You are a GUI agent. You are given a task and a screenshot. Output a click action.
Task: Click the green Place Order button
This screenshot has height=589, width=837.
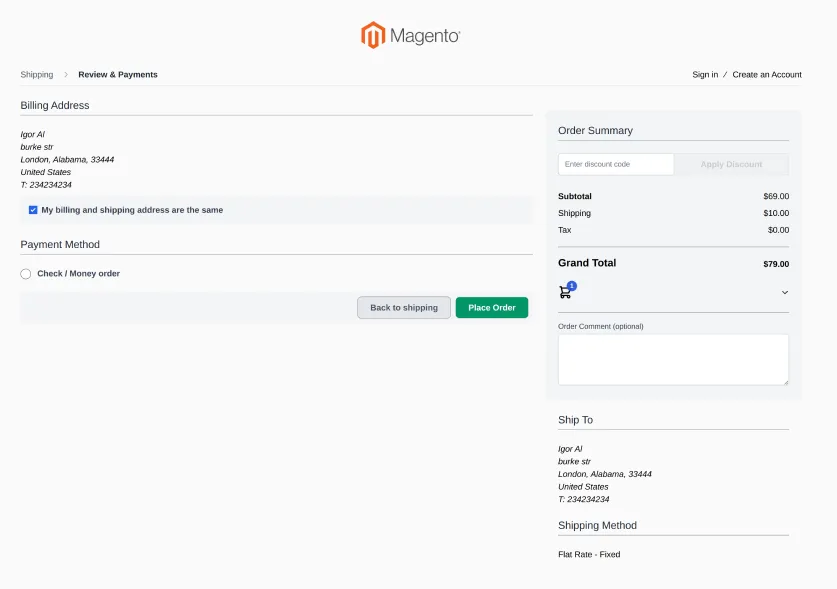[491, 307]
